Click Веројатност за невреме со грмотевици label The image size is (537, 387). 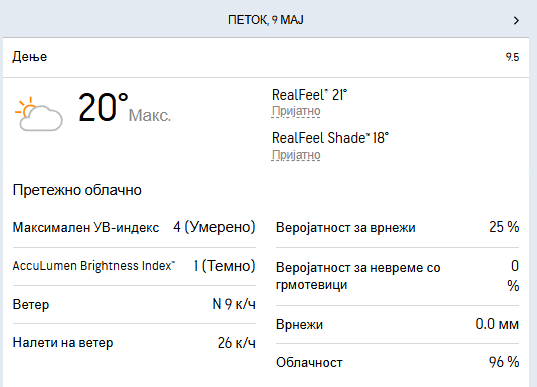coord(358,276)
